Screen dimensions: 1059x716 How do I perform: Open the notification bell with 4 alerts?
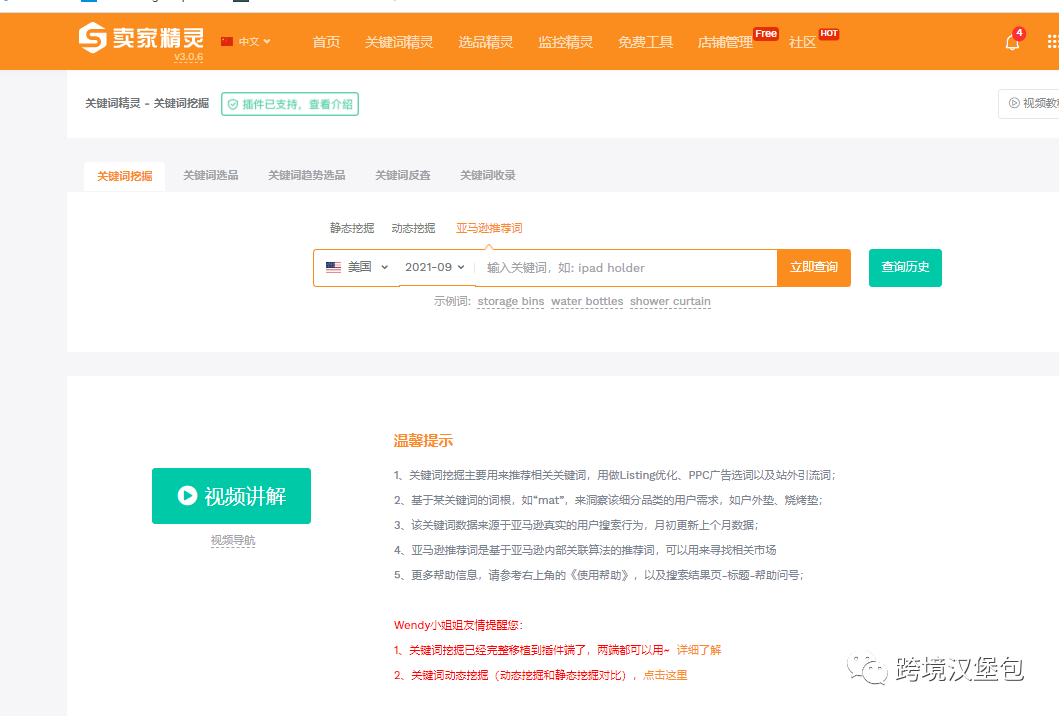(x=1011, y=41)
